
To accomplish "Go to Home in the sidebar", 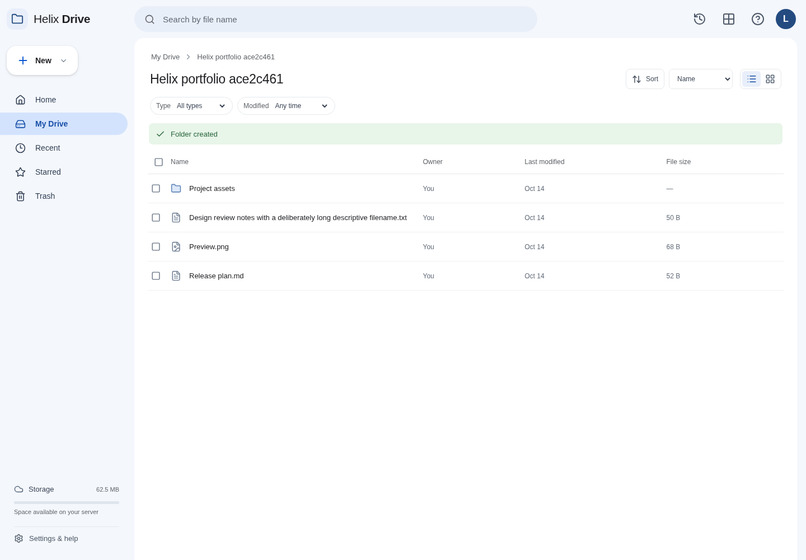I will coord(64,100).
